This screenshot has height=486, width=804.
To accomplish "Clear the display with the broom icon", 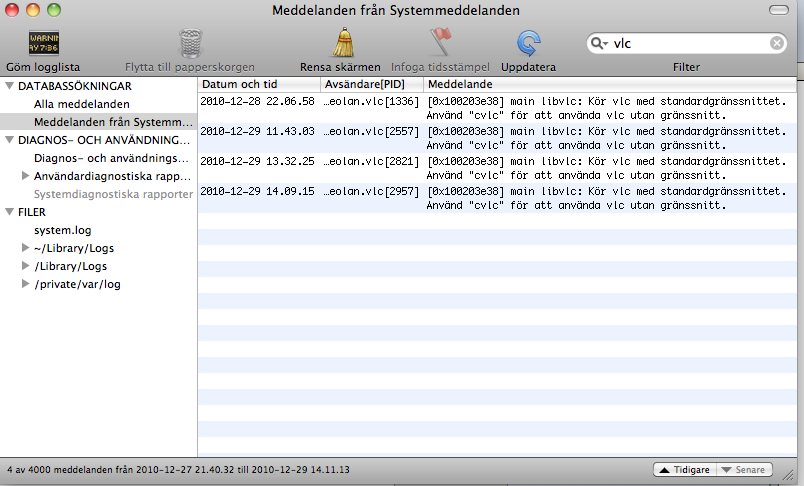I will (x=343, y=43).
